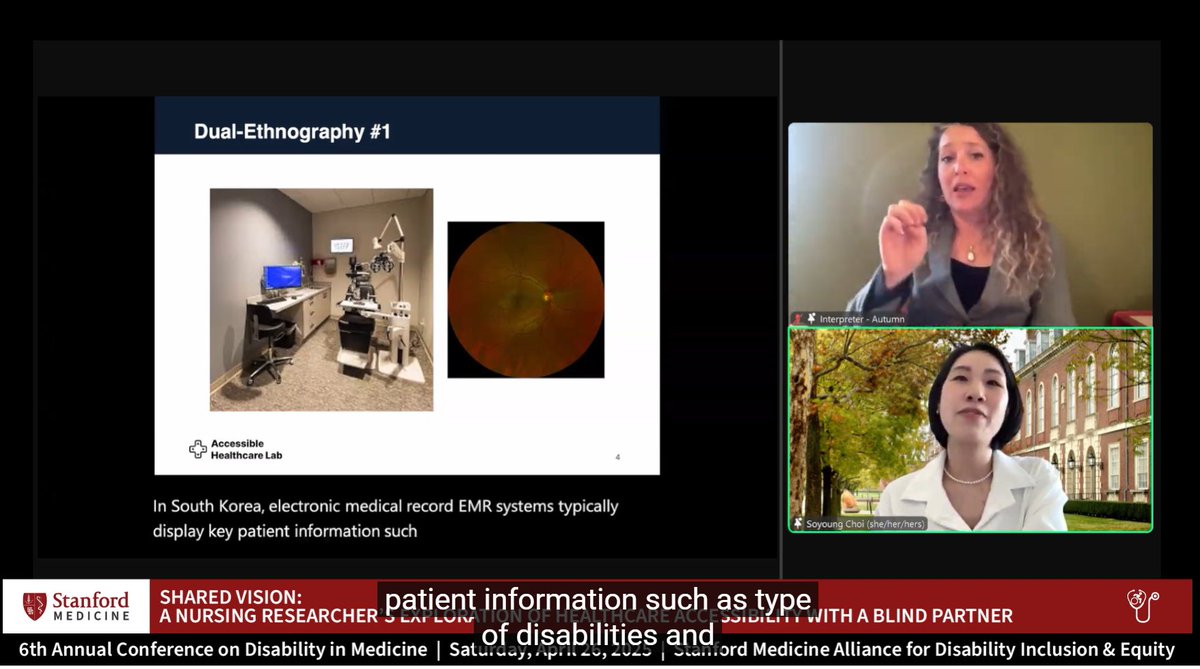Viewport: 1200px width, 669px height.
Task: Click the pin icon beside Interpreter - Autumn
Action: point(810,319)
